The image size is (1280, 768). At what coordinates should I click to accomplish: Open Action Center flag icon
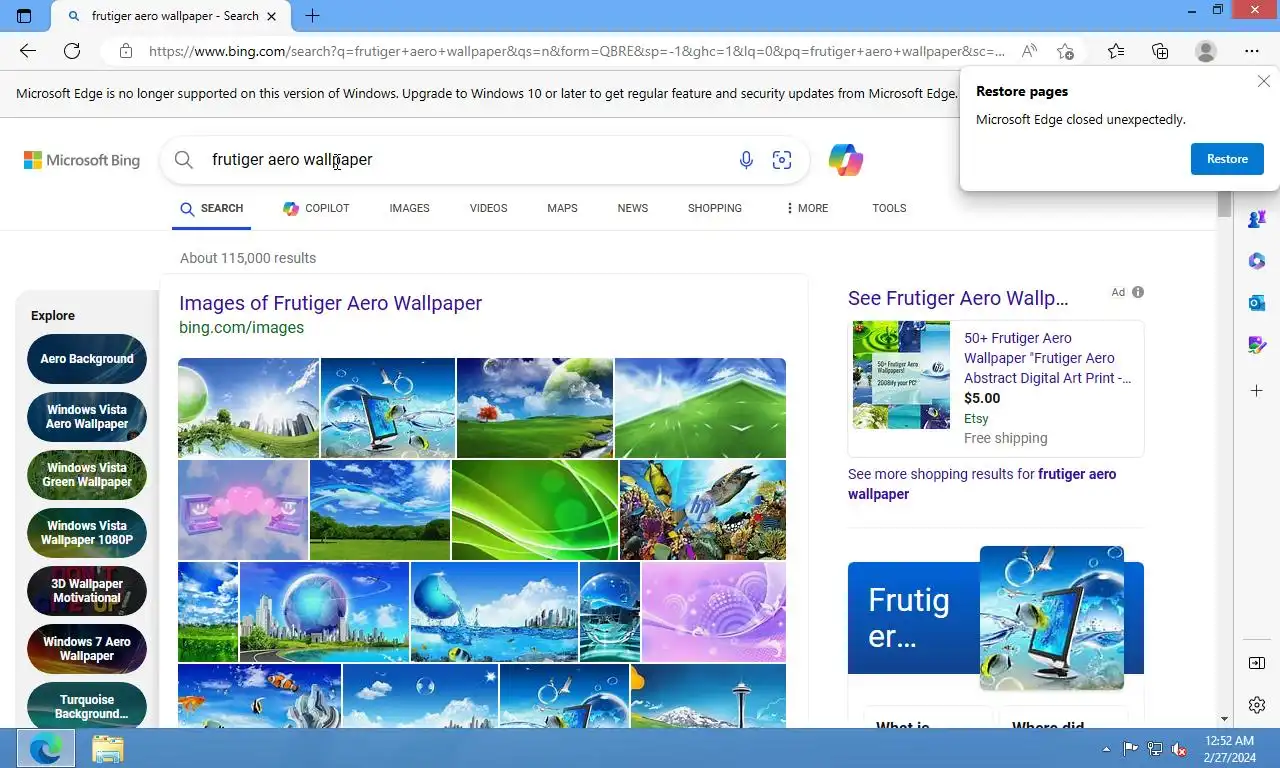pos(1131,748)
